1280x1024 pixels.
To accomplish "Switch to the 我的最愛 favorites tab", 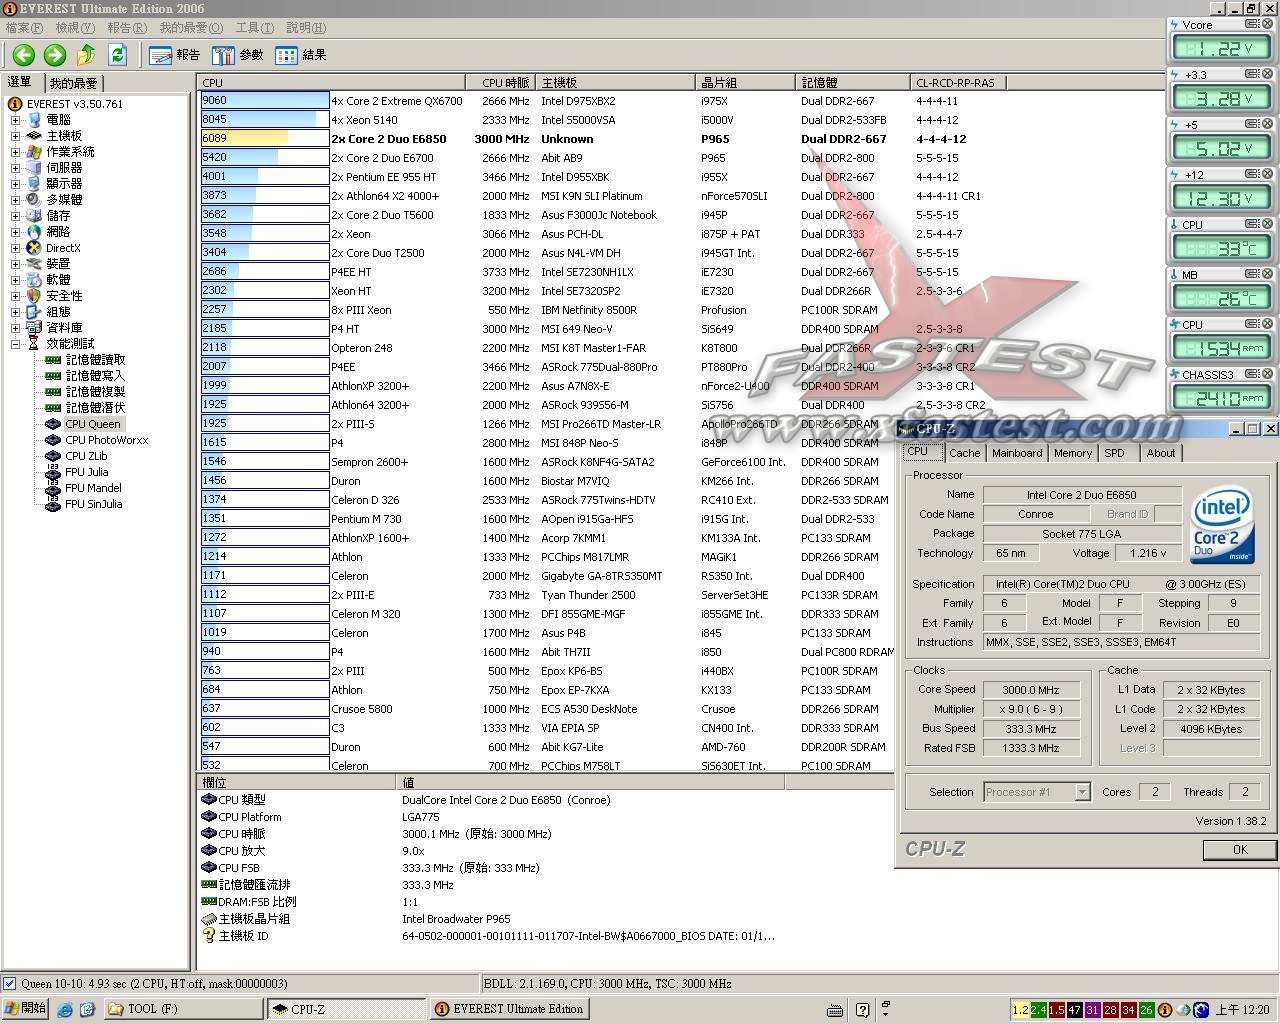I will (74, 84).
